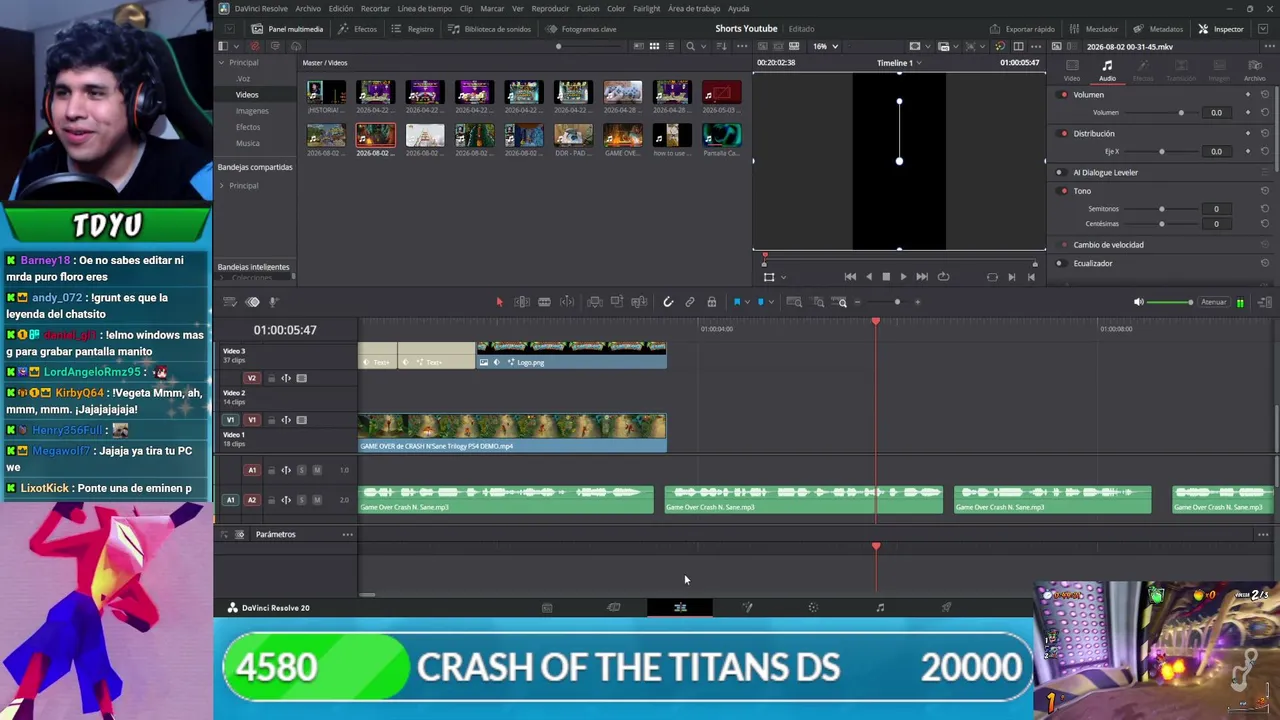Toggle the Inspector panel button
The height and width of the screenshot is (720, 1280).
[x=1221, y=29]
